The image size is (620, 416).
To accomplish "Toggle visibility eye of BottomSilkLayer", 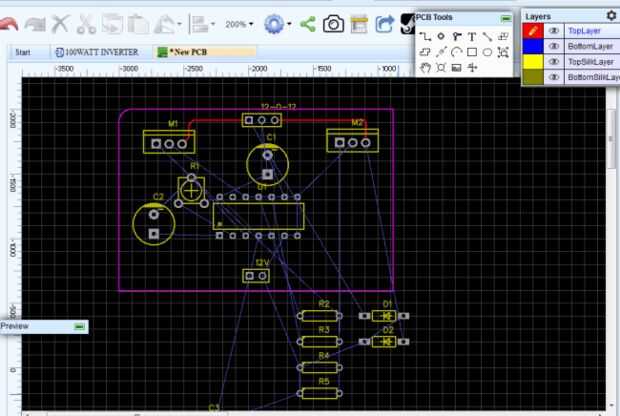I will [x=554, y=77].
